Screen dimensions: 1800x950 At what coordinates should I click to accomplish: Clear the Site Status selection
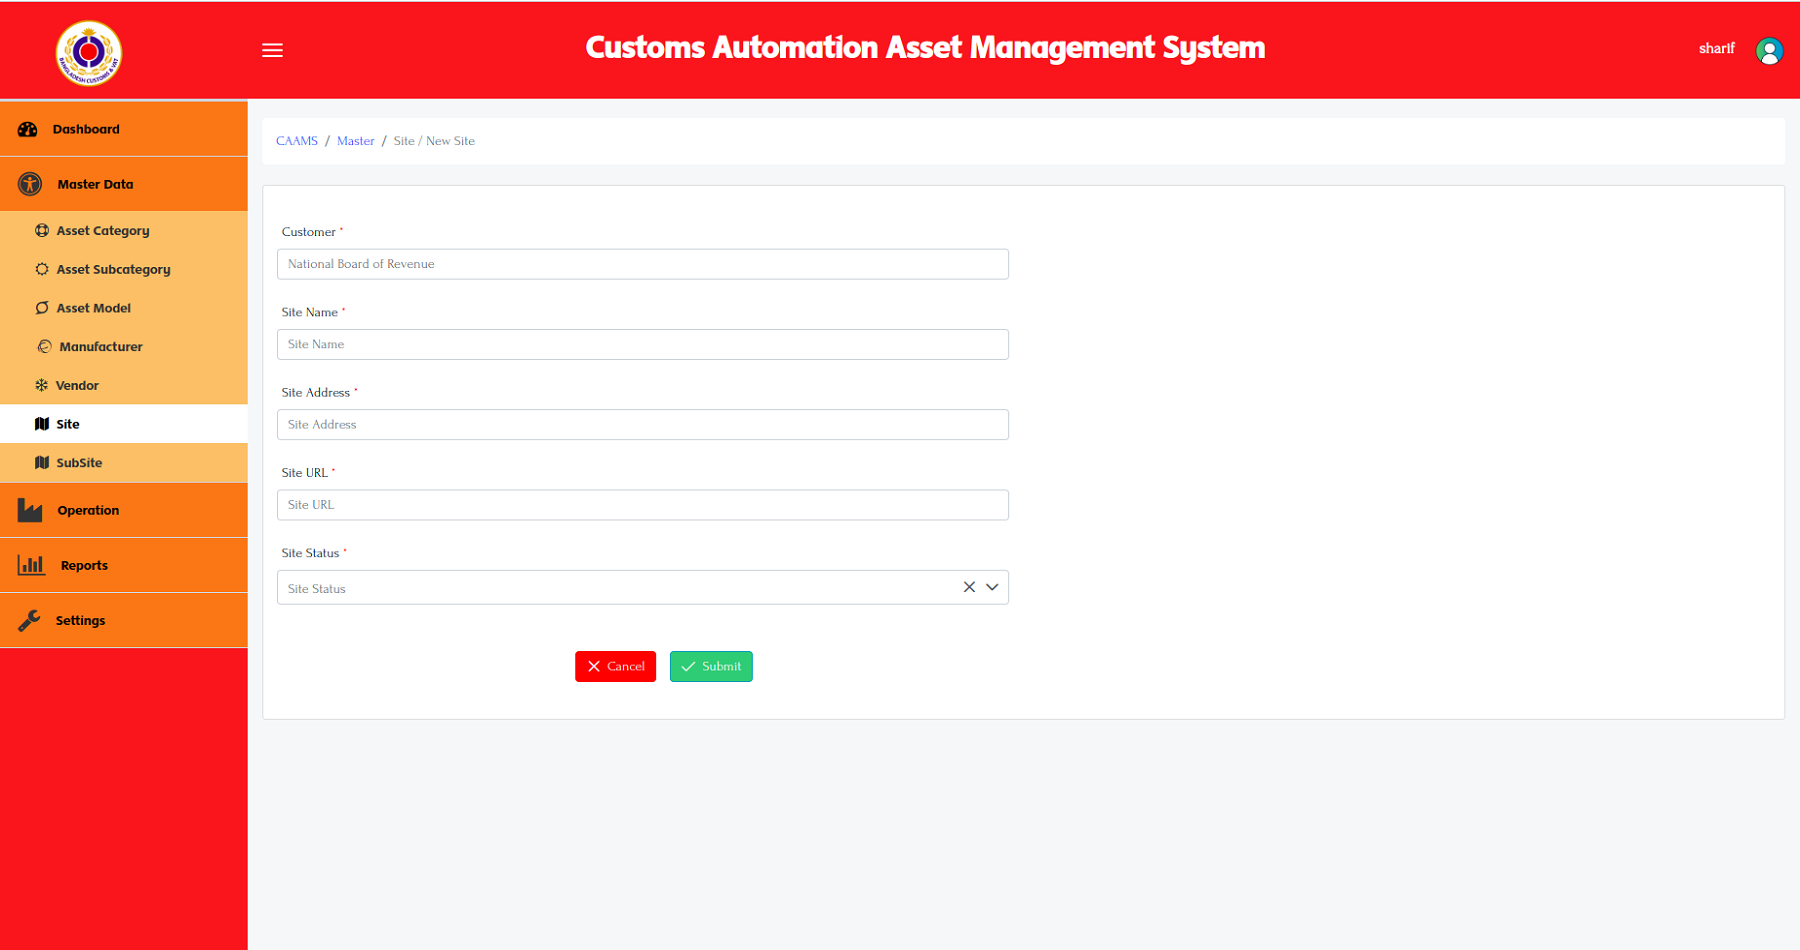968,587
